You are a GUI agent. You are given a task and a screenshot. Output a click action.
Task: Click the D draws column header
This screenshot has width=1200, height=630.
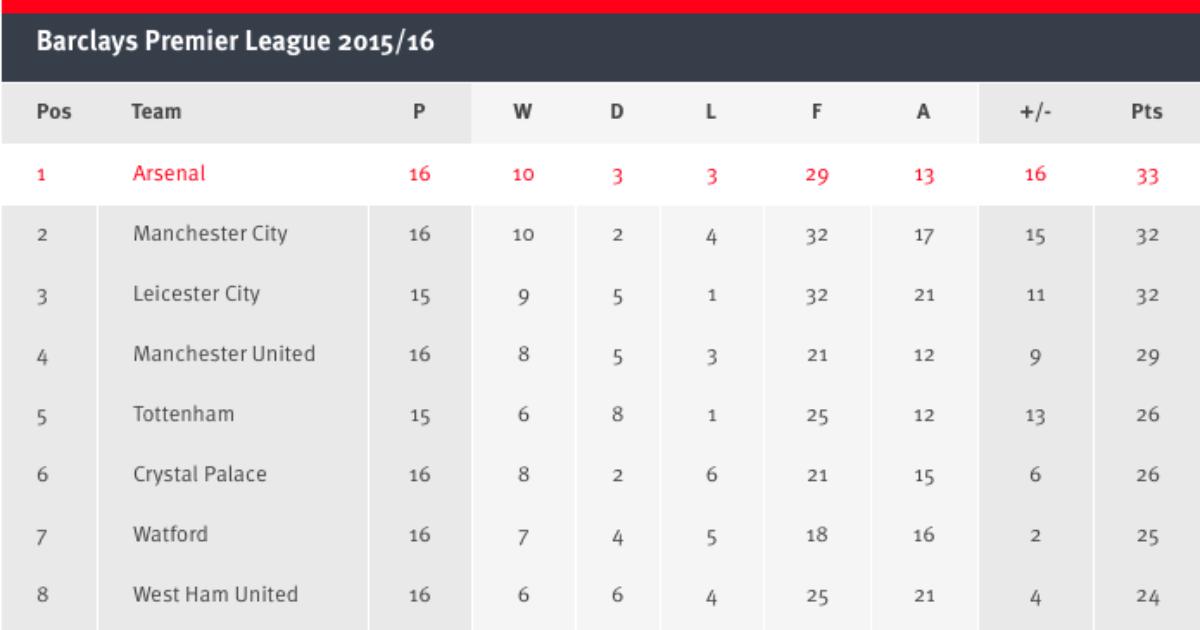(x=617, y=113)
